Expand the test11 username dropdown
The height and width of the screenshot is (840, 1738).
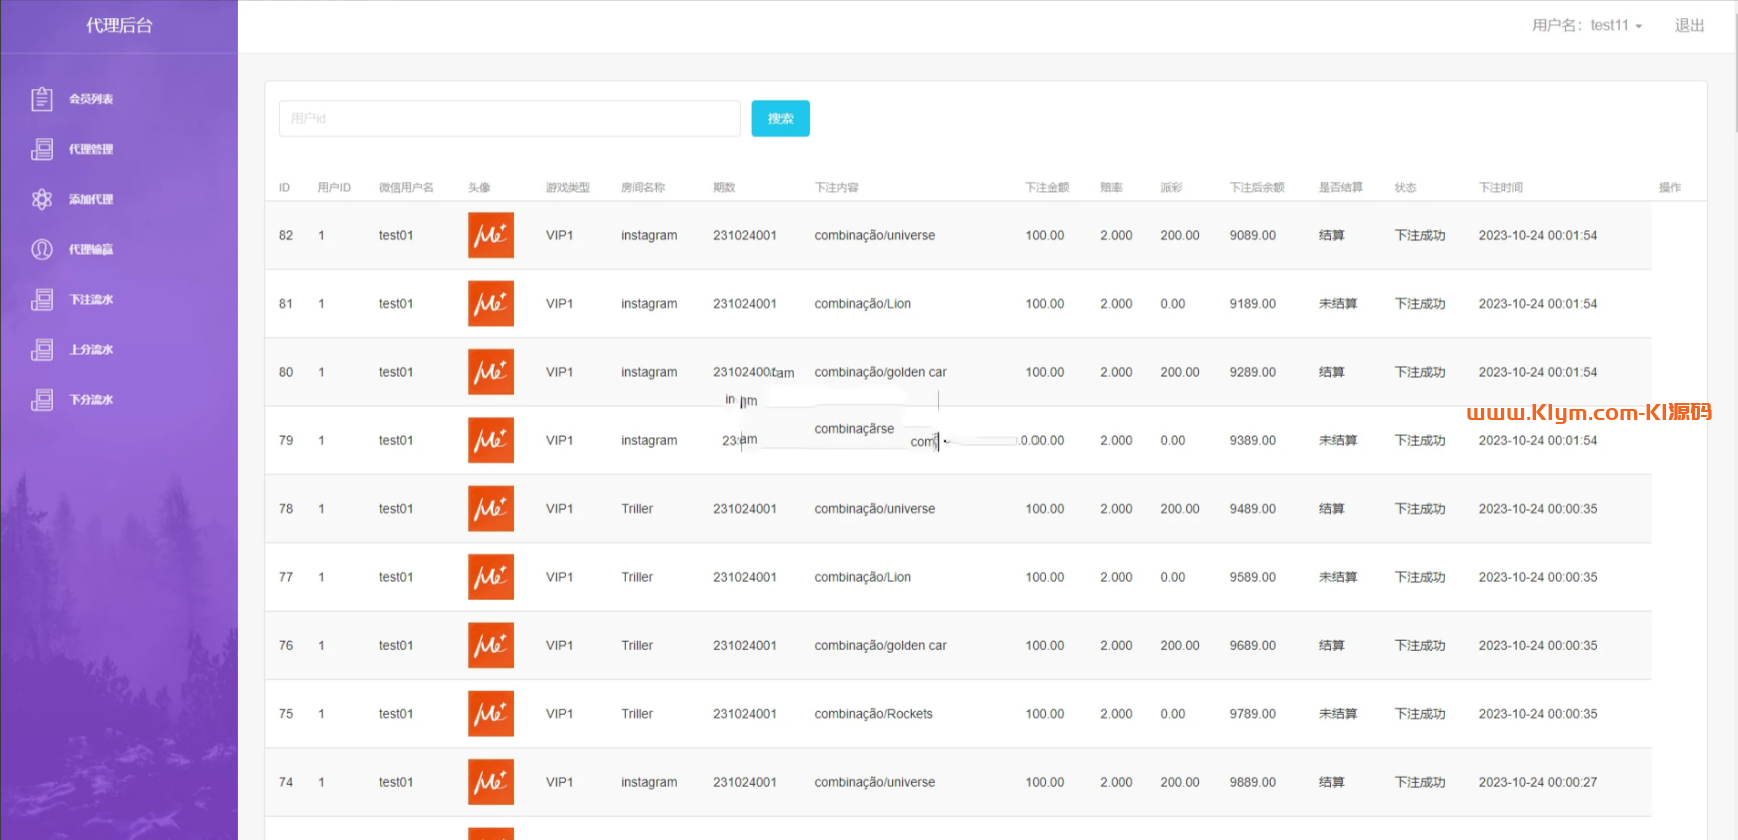pos(1587,25)
